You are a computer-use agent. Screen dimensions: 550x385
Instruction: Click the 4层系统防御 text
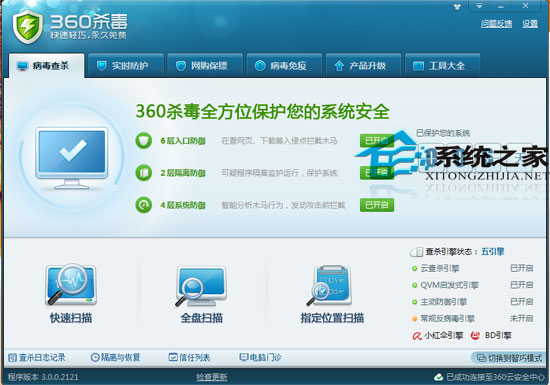(x=183, y=205)
